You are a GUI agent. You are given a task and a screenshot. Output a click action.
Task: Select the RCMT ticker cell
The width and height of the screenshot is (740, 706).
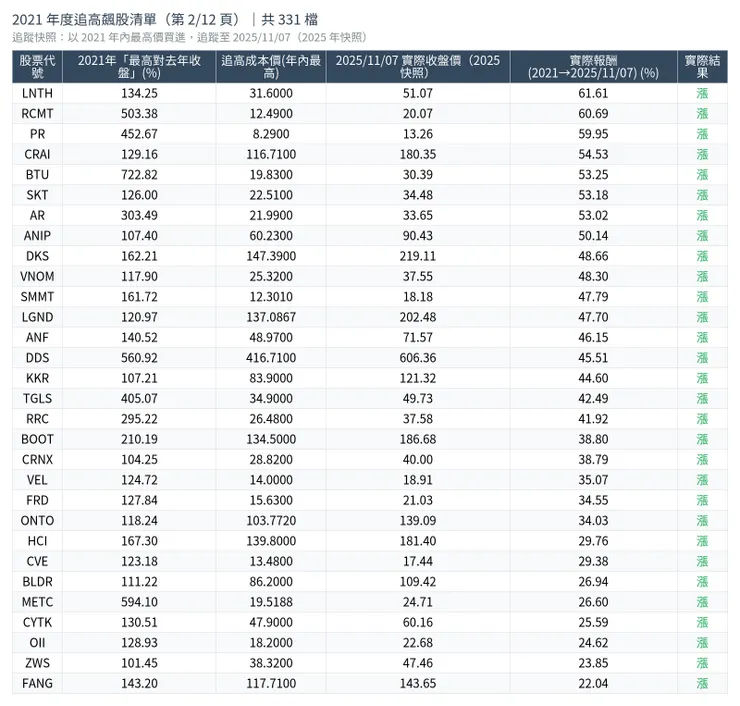click(x=37, y=114)
